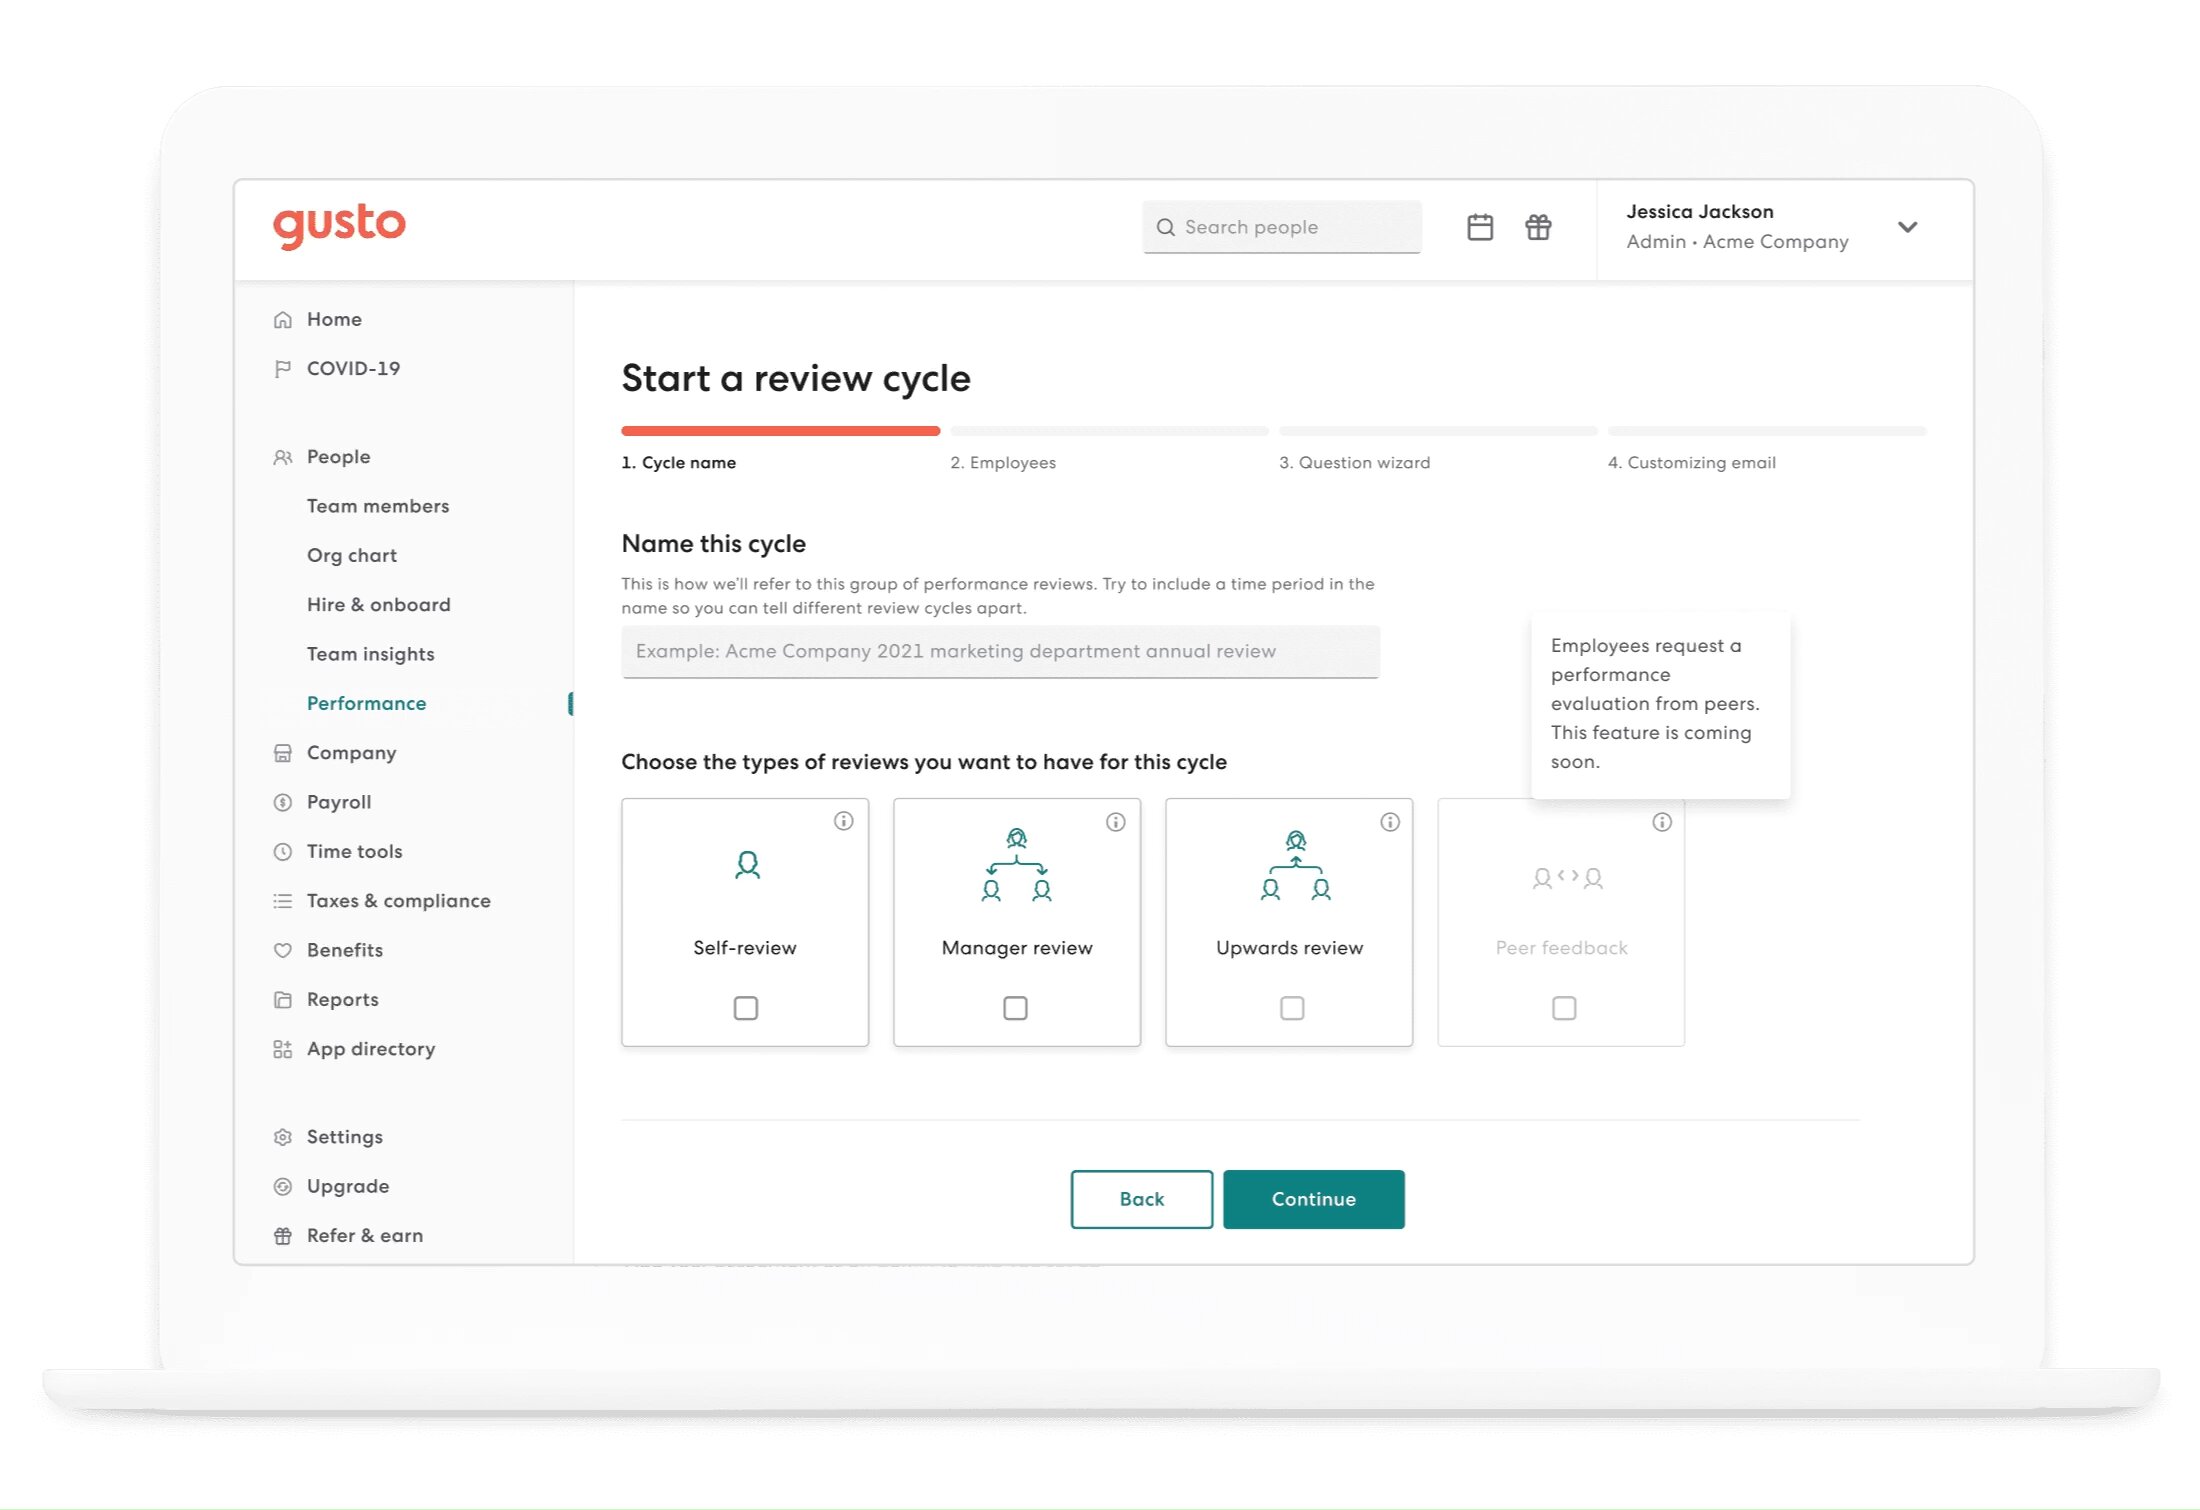Click the Self-review info icon
2200x1510 pixels.
click(844, 821)
